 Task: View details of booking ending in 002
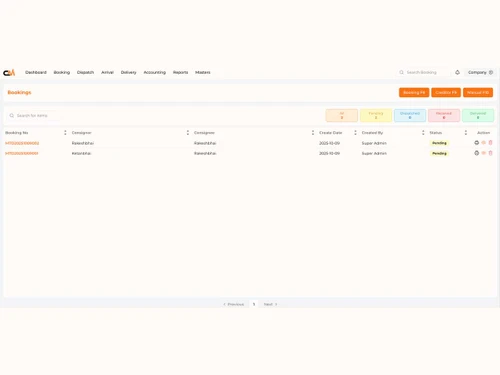[484, 143]
